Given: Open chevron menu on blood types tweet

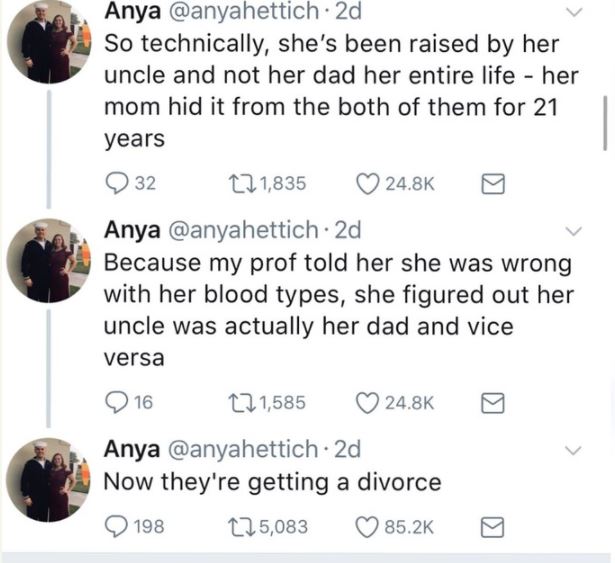Looking at the screenshot, I should [x=573, y=232].
